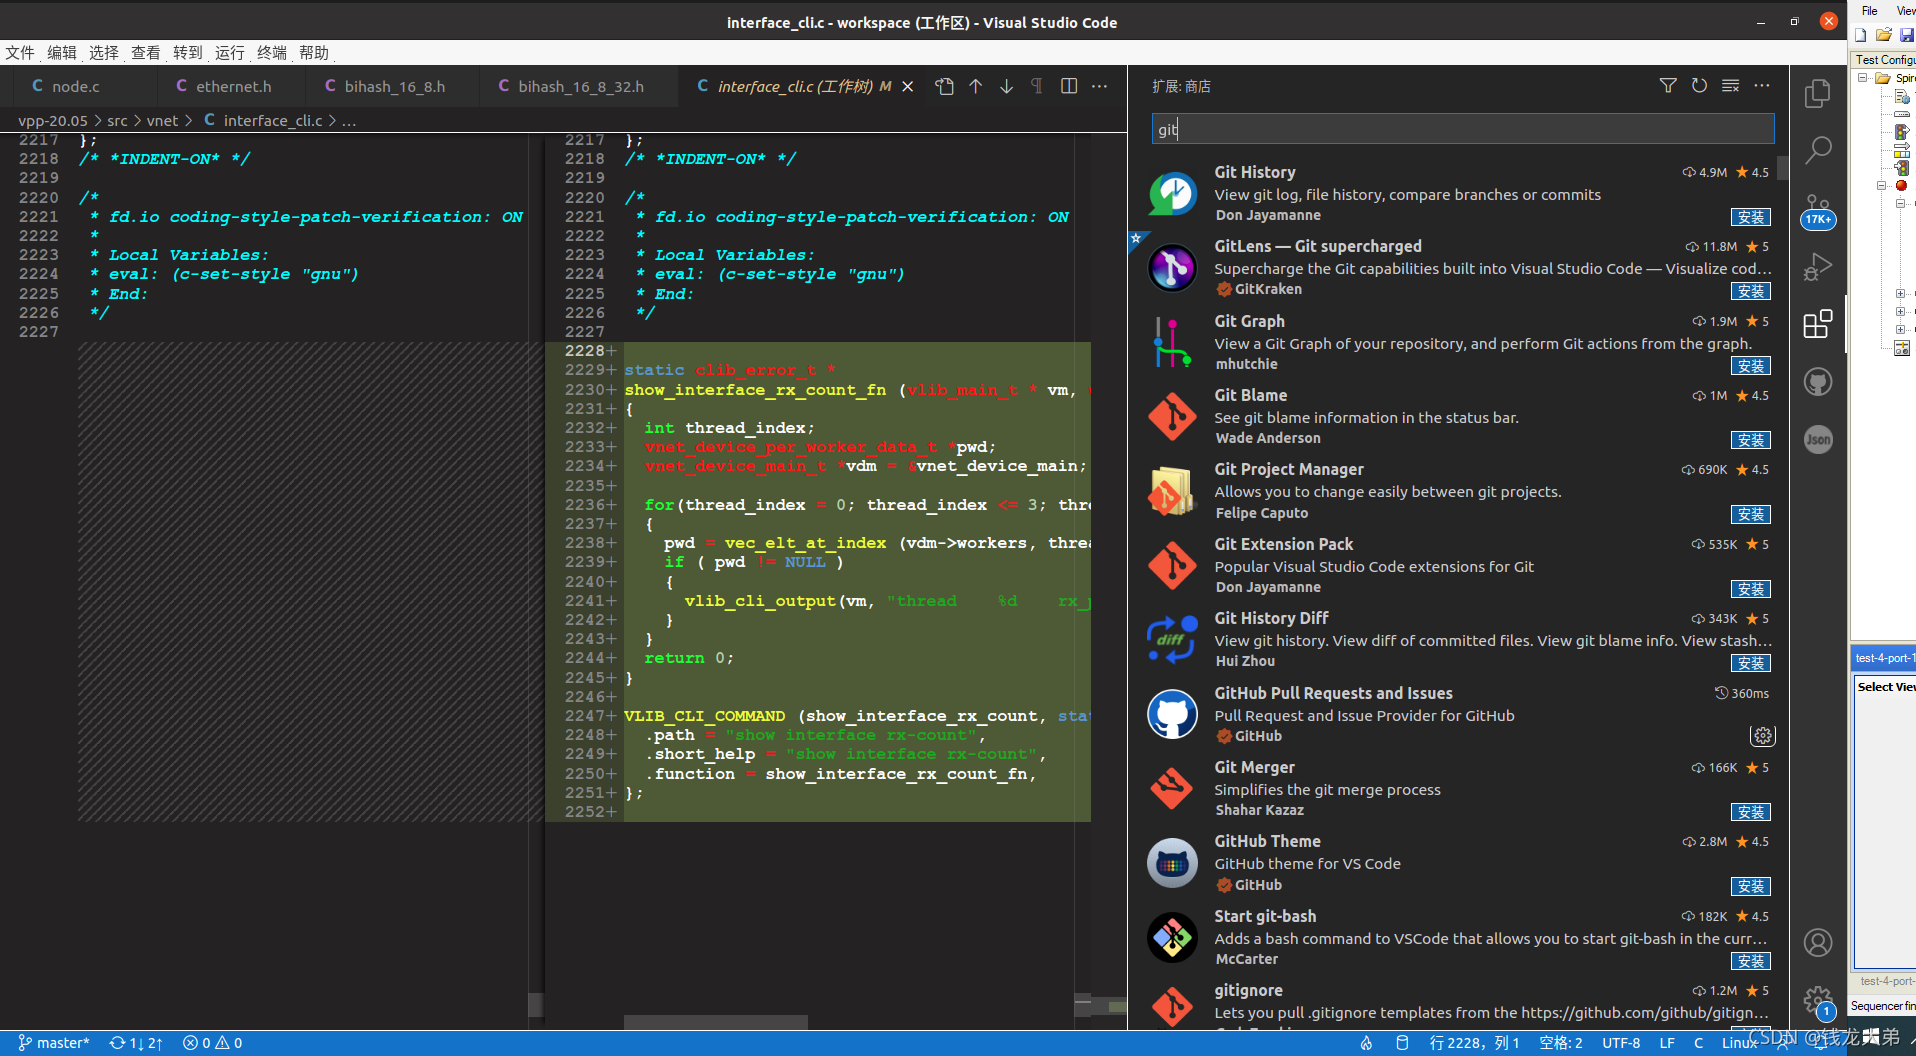The image size is (1916, 1056).
Task: Click the filter extensions funnel icon
Action: click(1668, 86)
